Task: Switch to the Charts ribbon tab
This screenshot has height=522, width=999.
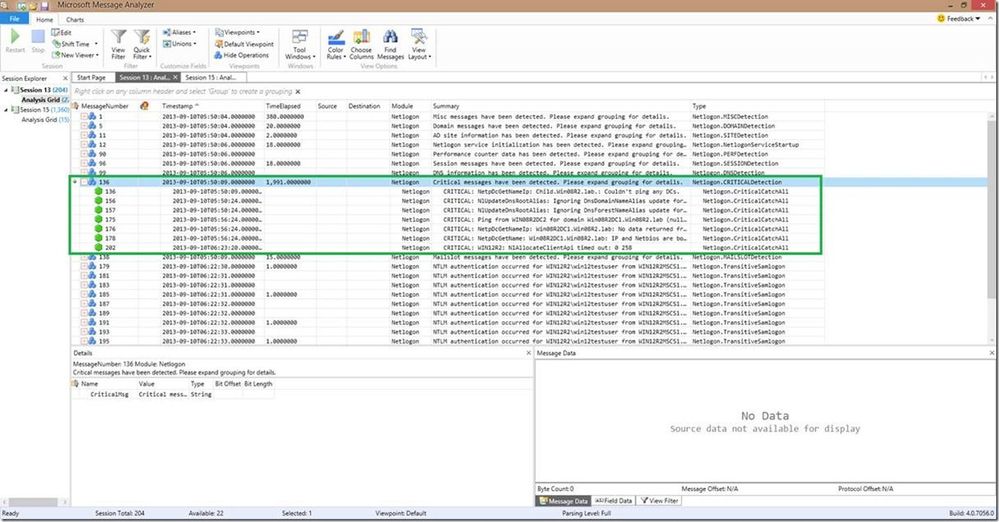Action: click(75, 20)
